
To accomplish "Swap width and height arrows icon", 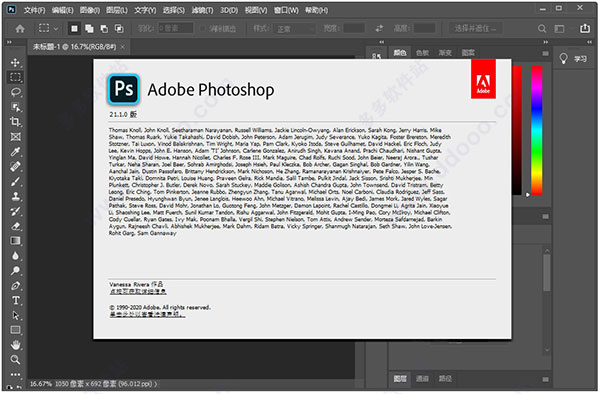I will (379, 29).
